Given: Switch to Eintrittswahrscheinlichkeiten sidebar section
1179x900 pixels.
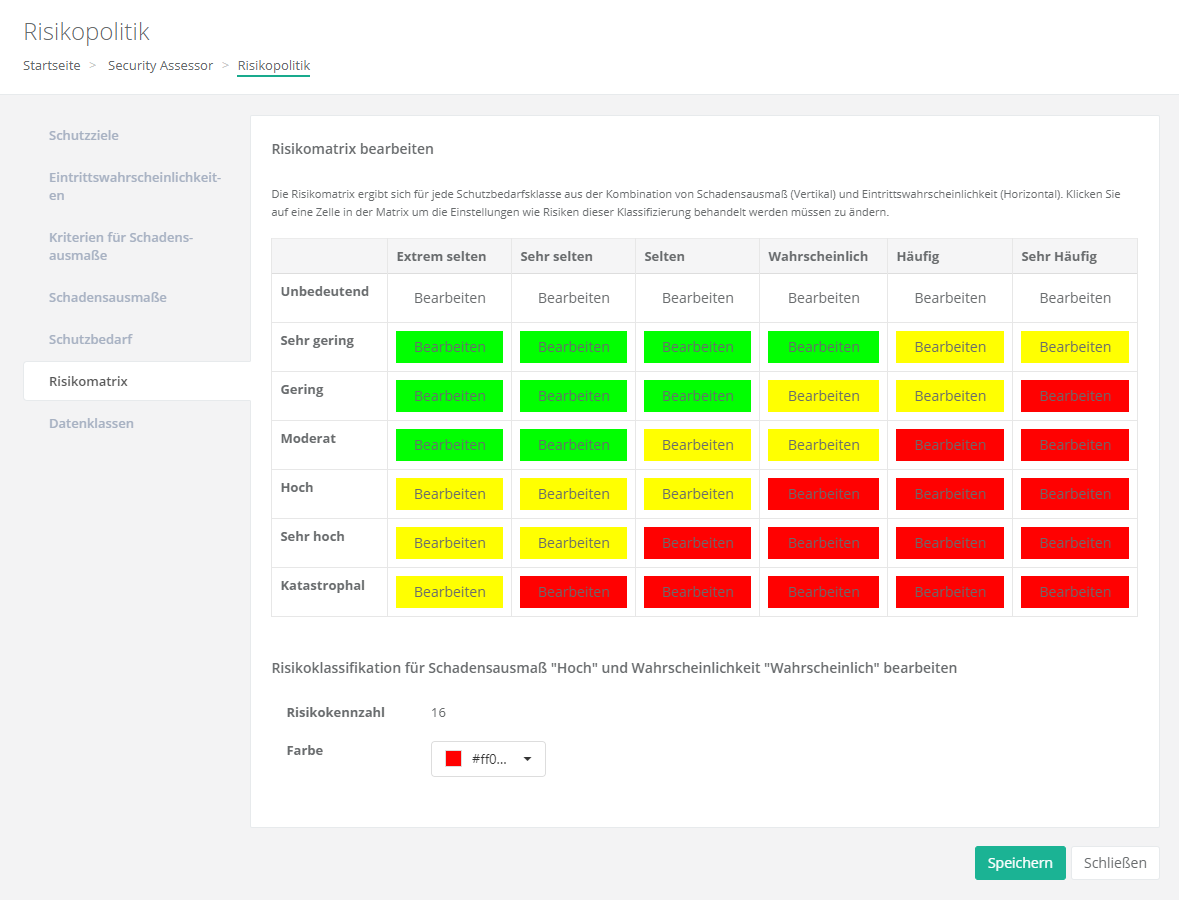Looking at the screenshot, I should [x=134, y=186].
